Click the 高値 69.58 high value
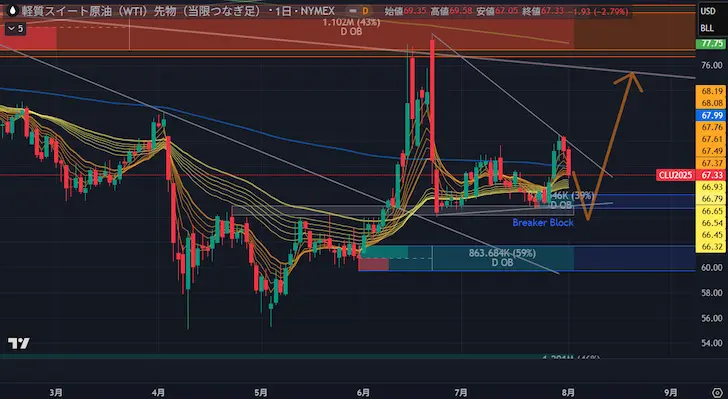 click(451, 11)
